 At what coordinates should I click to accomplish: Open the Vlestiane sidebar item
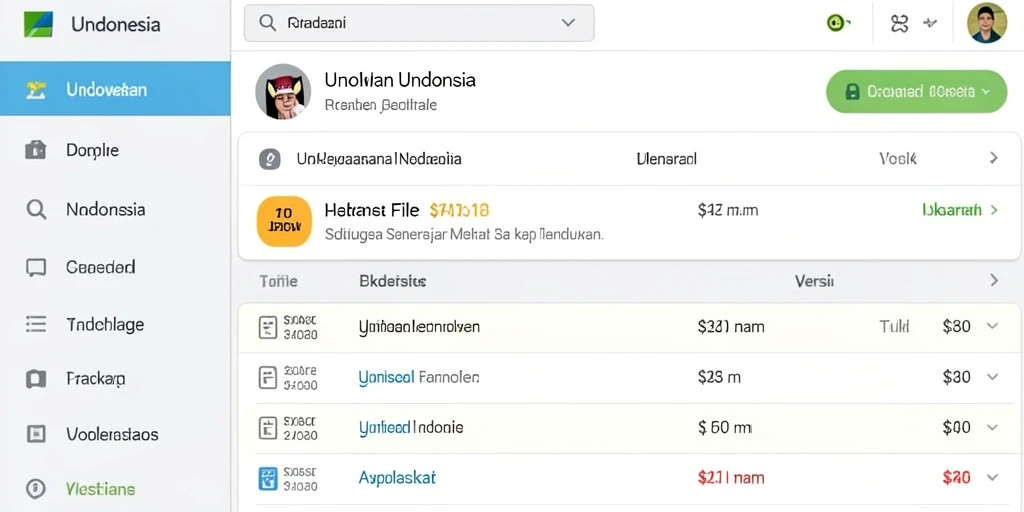click(x=101, y=488)
